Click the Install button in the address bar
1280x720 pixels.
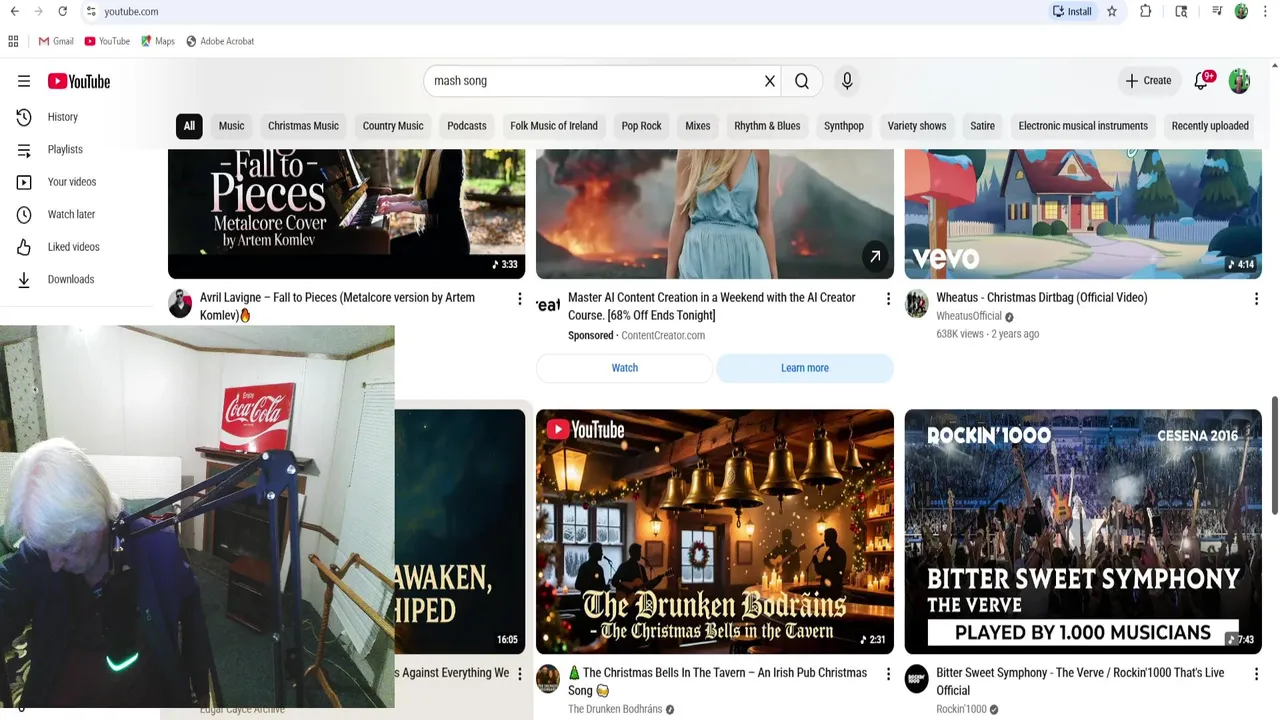(1072, 11)
